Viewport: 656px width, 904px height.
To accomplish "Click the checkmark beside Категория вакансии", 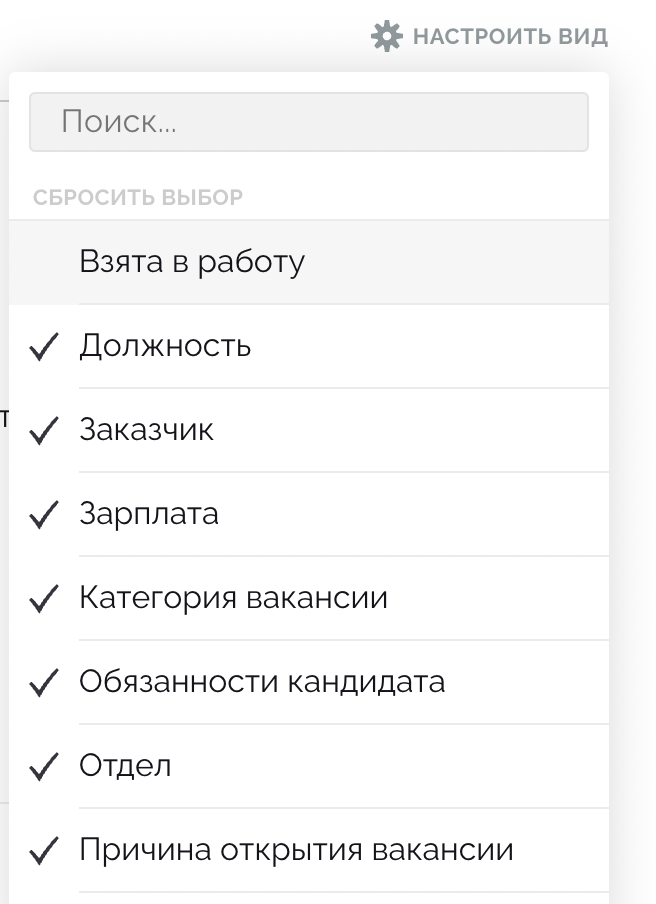I will pos(44,598).
